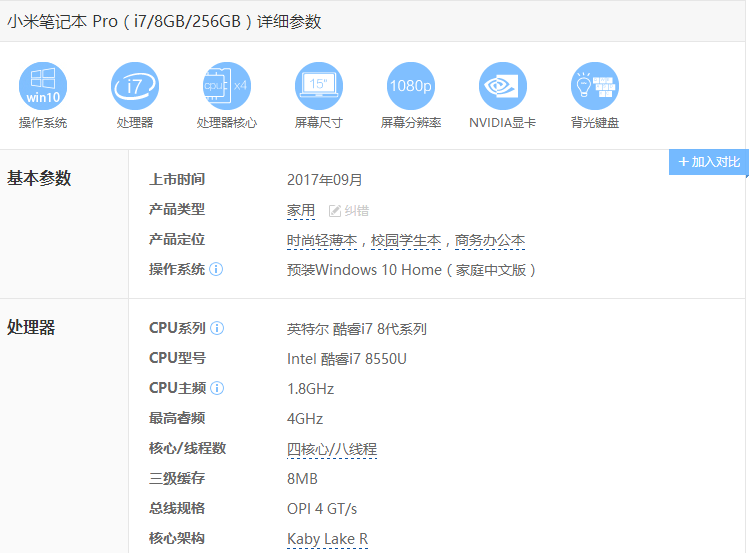
Task: Click the info icon beside CPU系列
Action: 217,328
